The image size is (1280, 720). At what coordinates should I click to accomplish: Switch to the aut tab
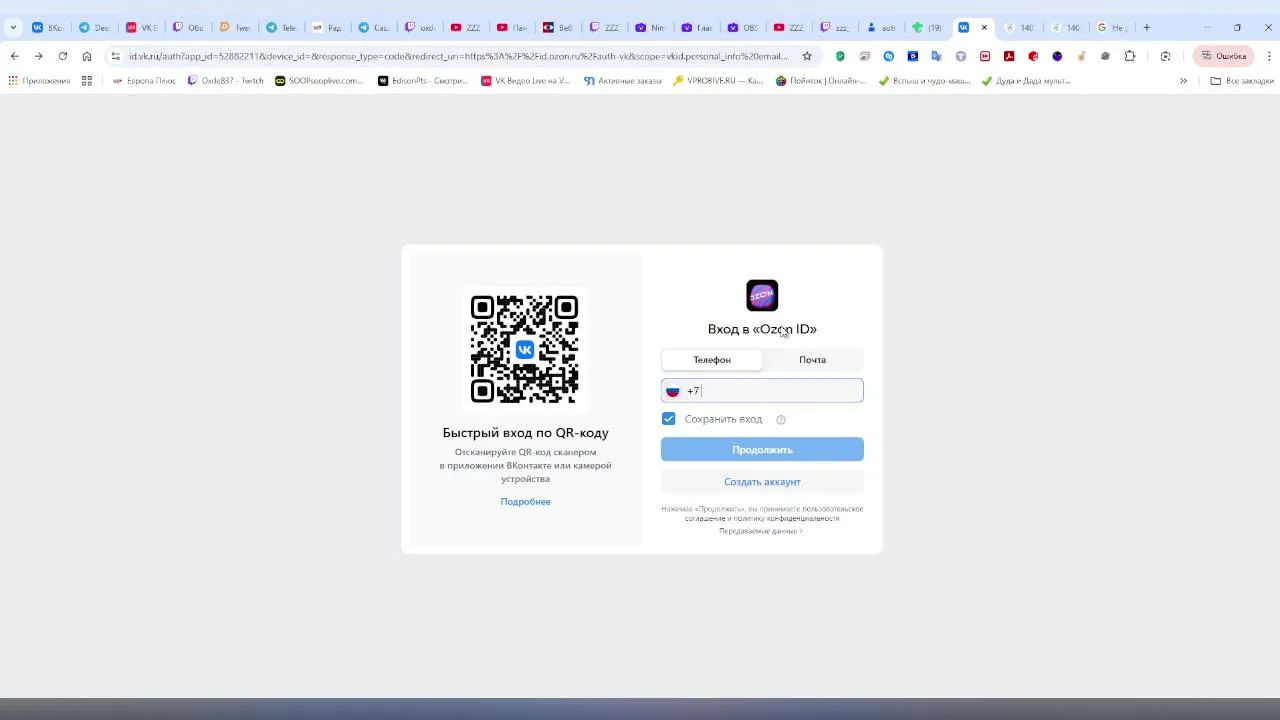[880, 27]
